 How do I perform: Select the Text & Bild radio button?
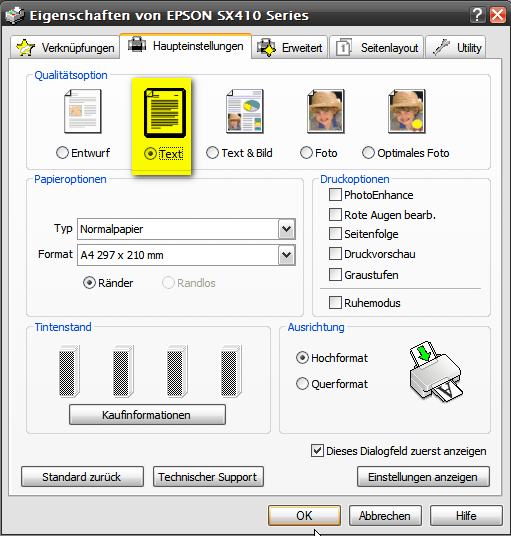point(212,152)
